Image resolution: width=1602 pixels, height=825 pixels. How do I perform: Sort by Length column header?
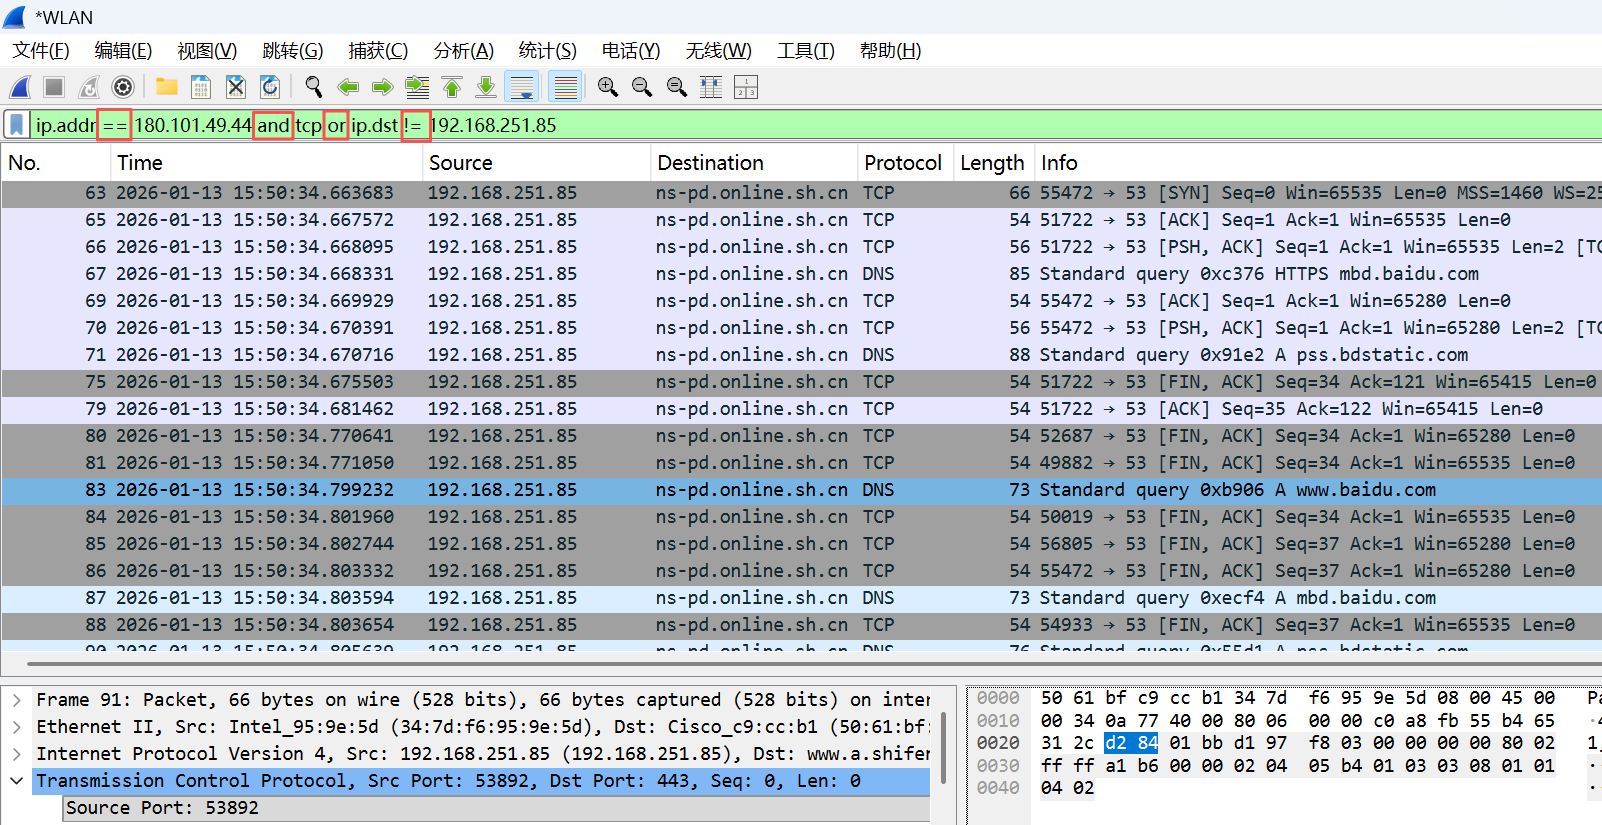993,163
